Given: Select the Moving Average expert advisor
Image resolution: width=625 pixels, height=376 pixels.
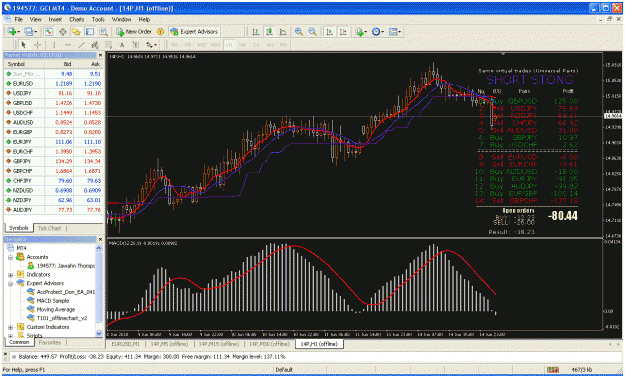Looking at the screenshot, I should (56, 310).
